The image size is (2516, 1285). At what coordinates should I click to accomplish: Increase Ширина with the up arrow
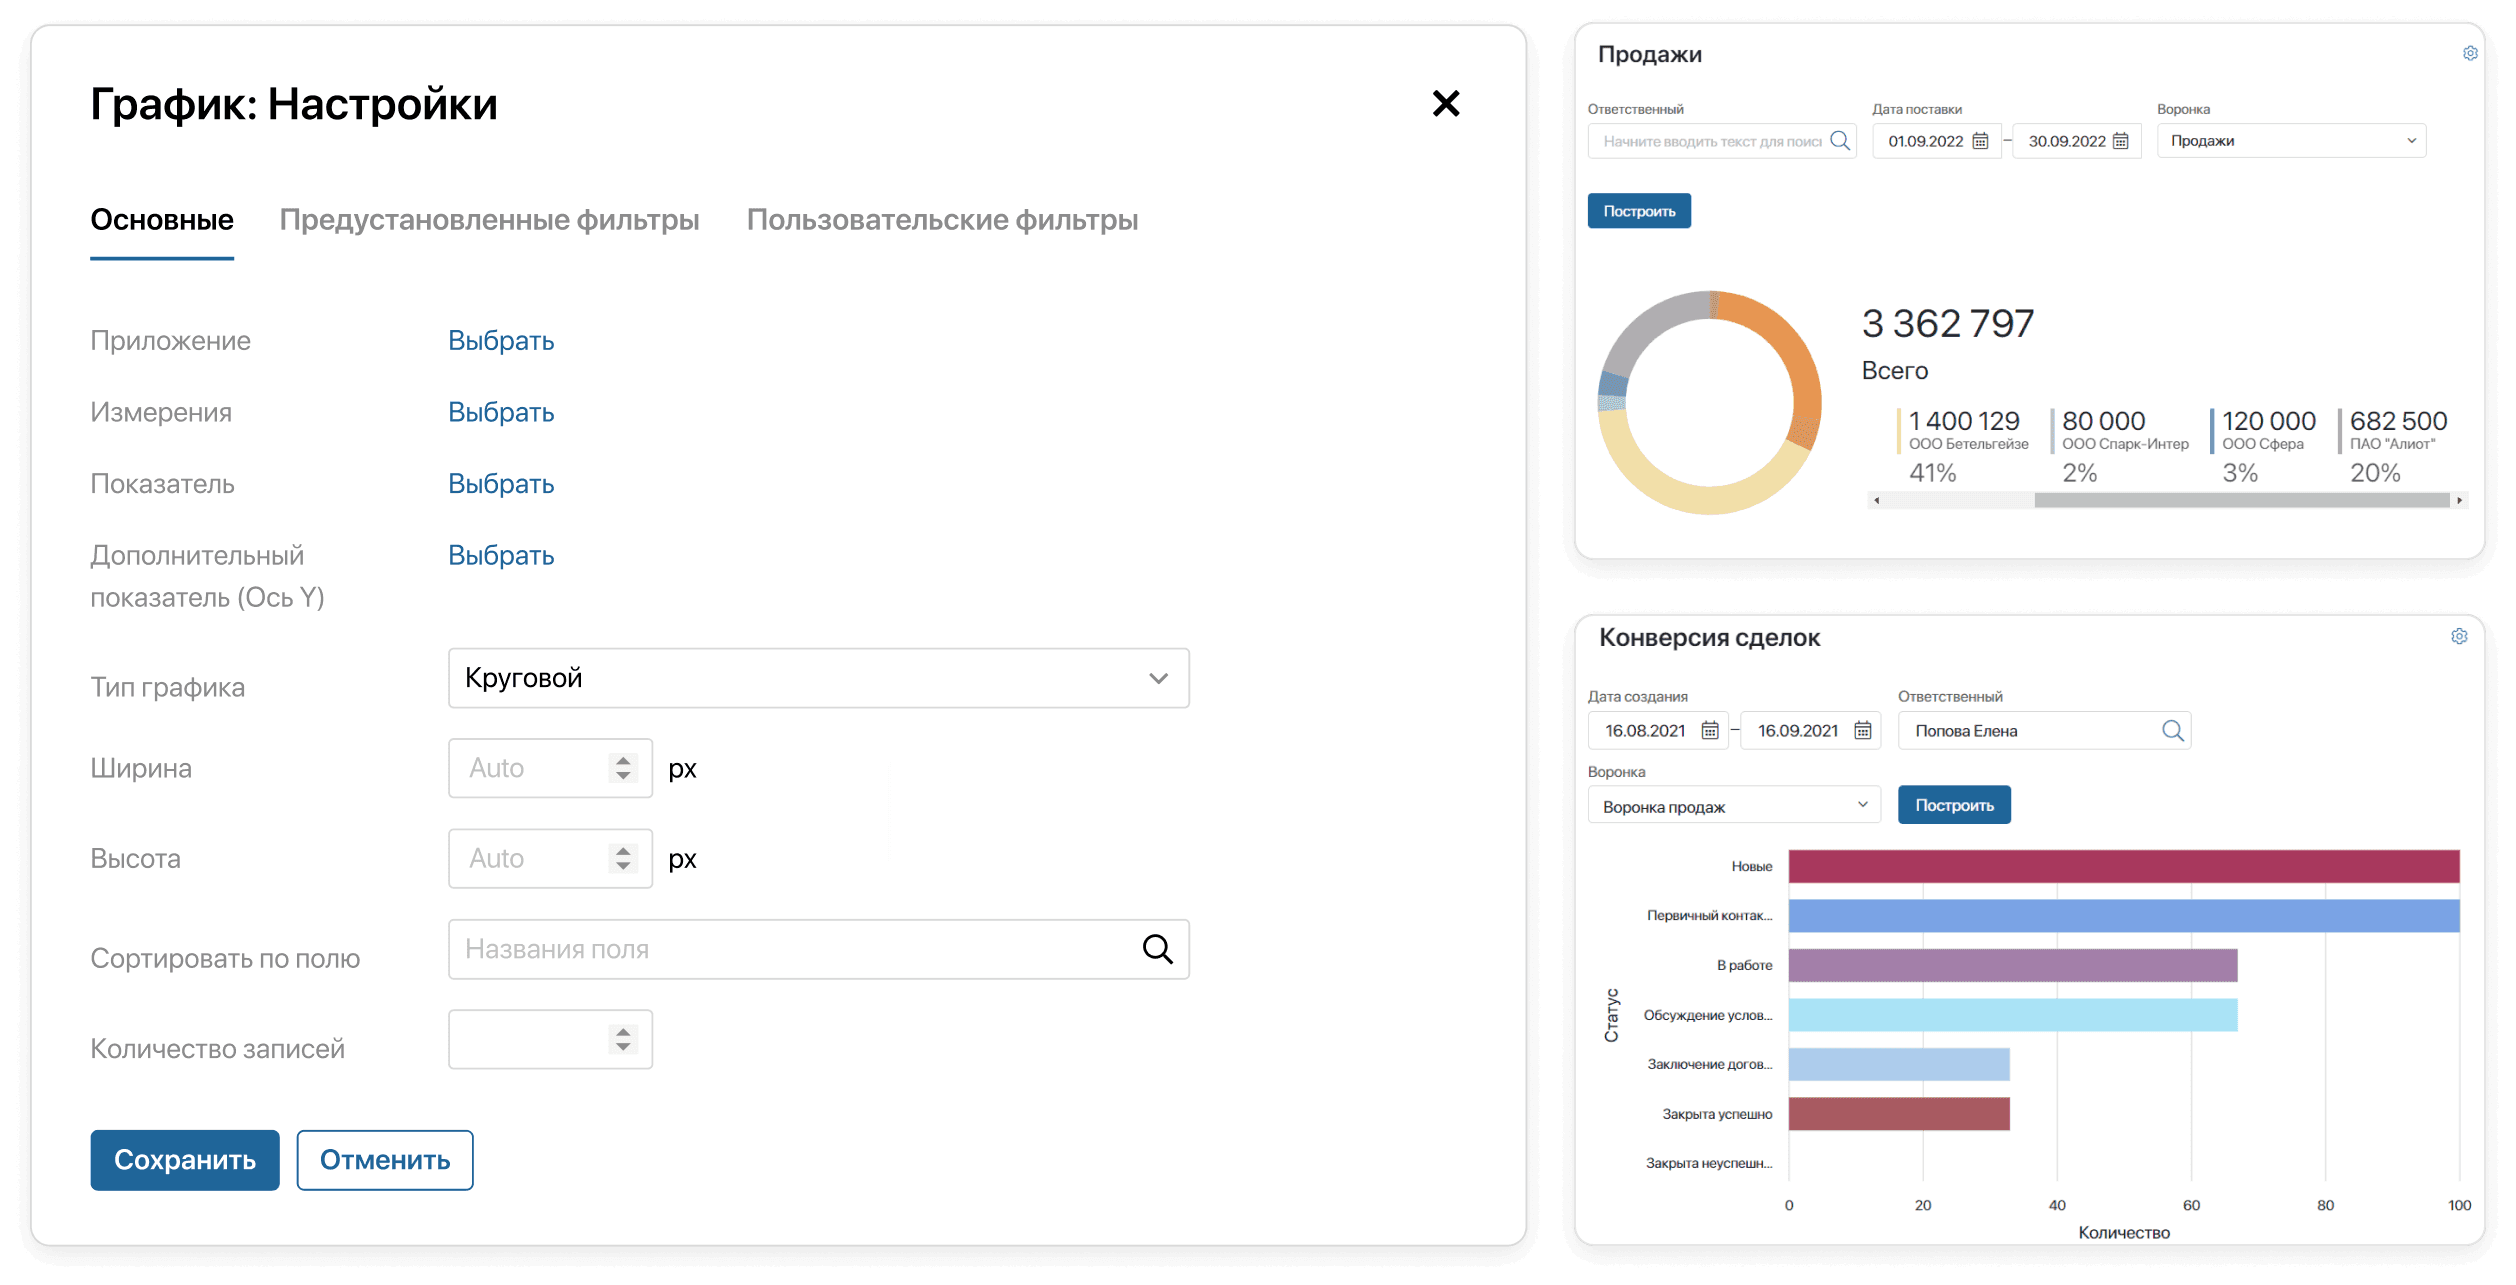[623, 760]
